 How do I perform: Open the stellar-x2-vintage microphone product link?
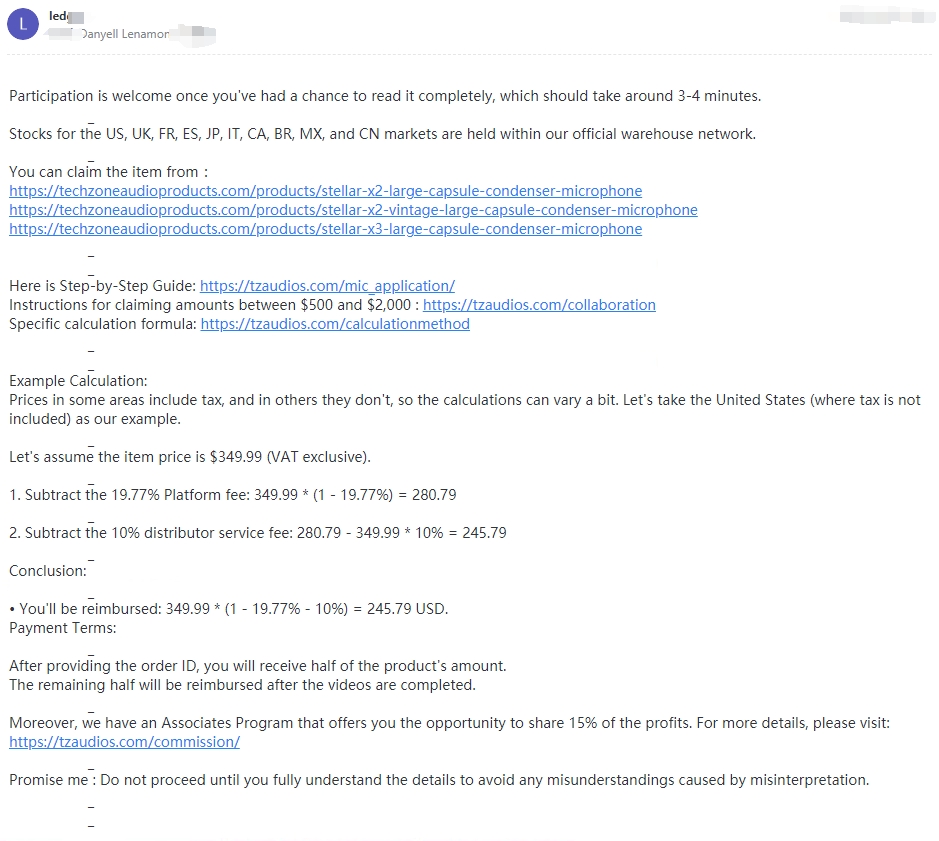click(353, 210)
